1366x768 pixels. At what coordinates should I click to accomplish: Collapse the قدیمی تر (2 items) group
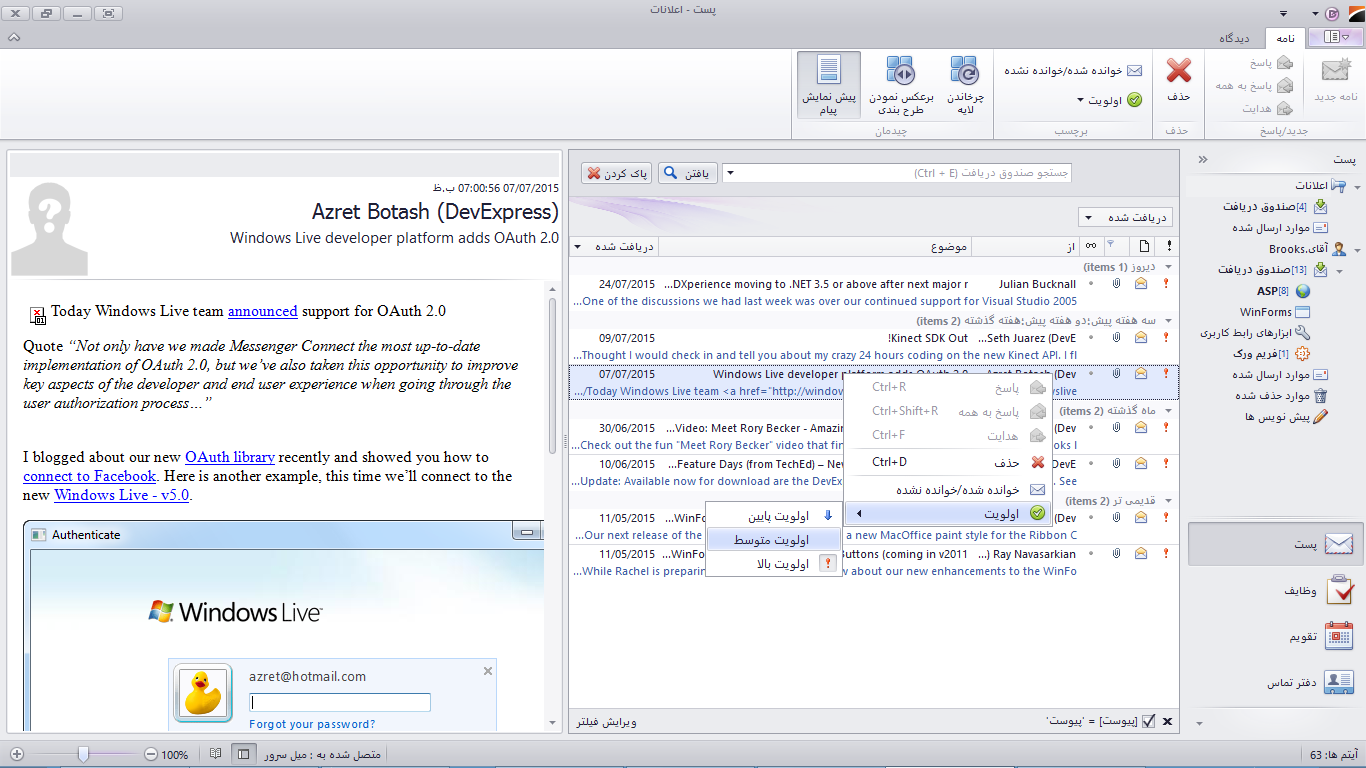(x=1169, y=501)
